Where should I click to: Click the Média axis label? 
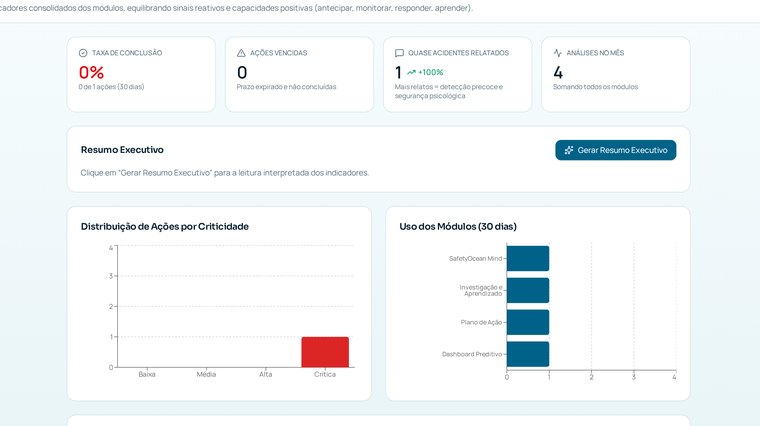pos(206,374)
